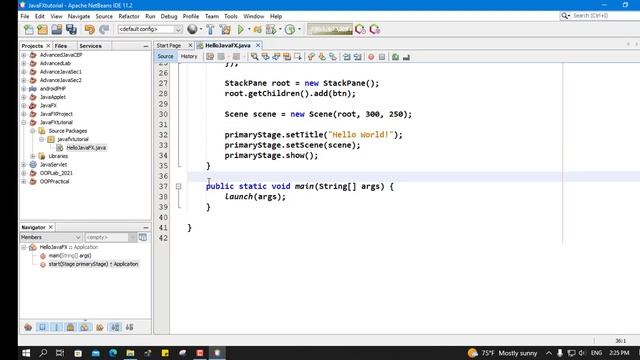Click the History view button
640x360 pixels.
coord(189,56)
